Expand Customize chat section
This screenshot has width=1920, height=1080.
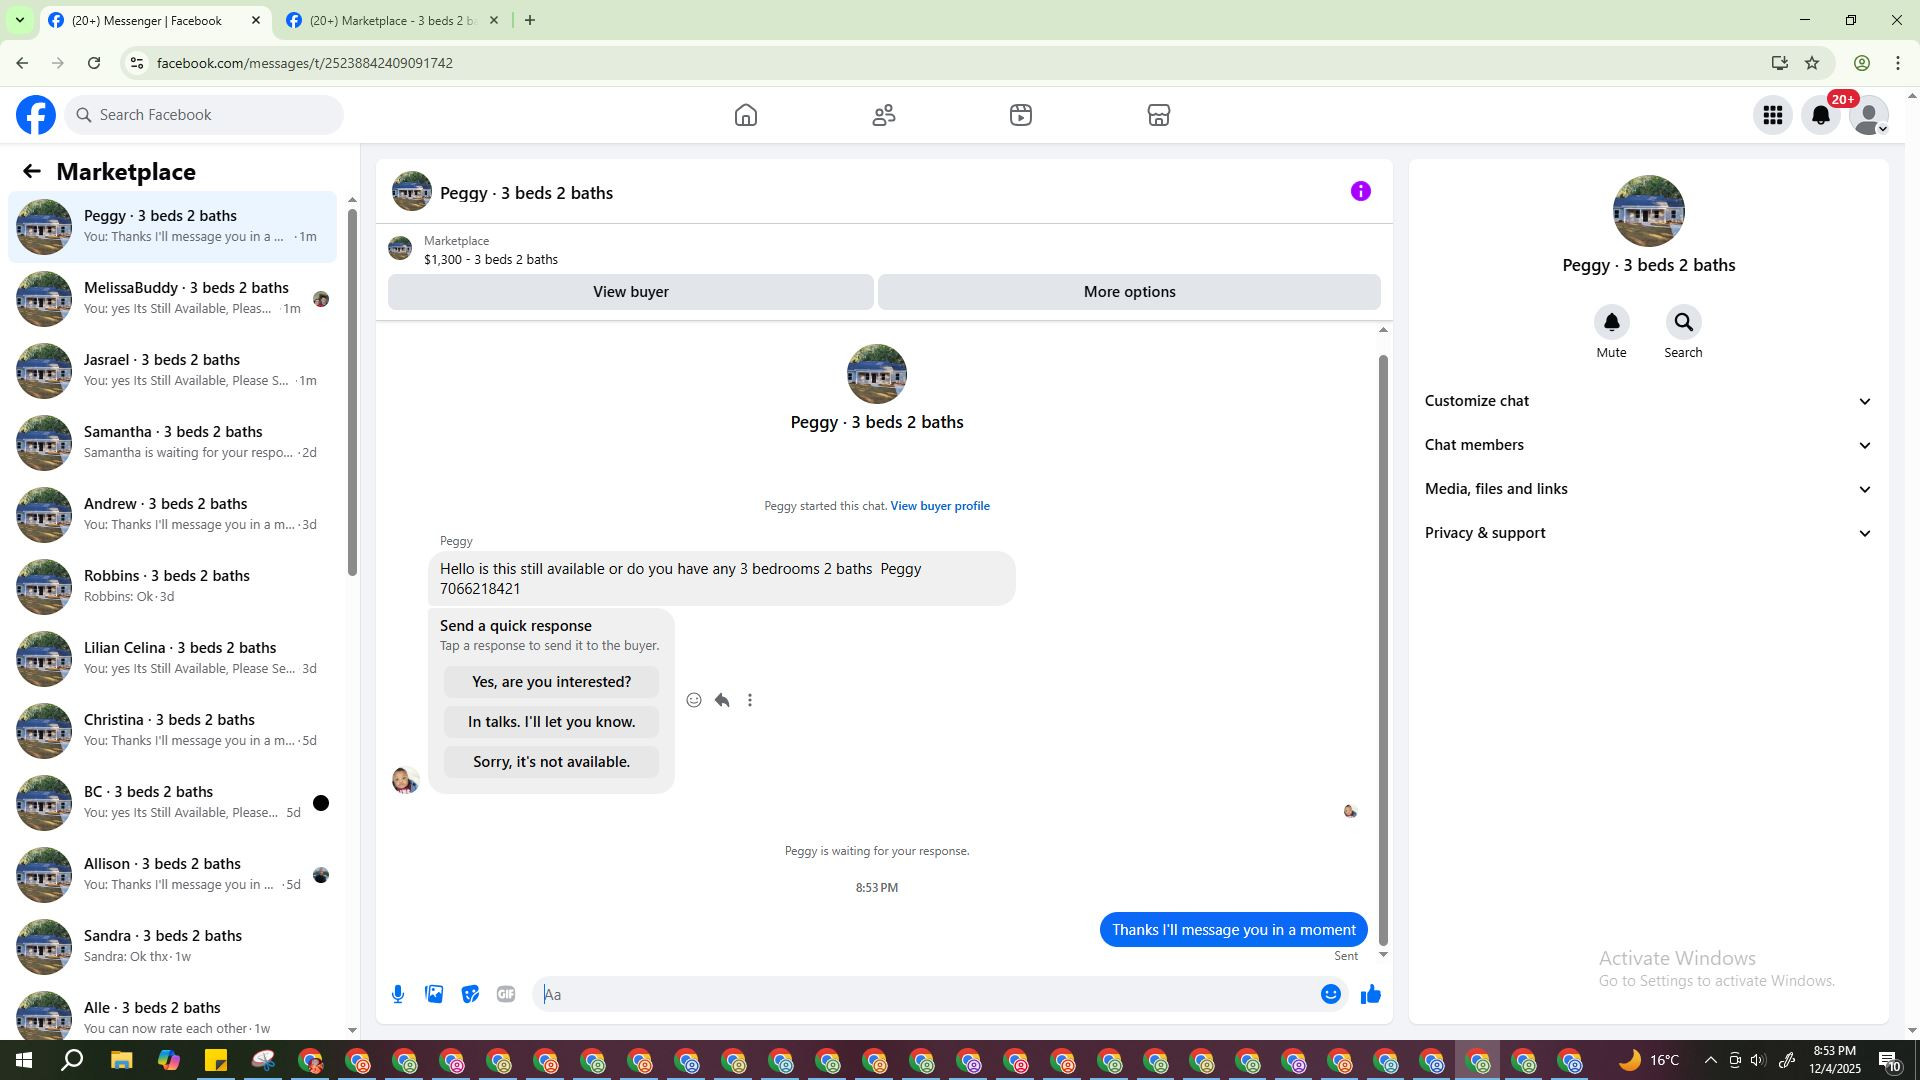(1647, 401)
